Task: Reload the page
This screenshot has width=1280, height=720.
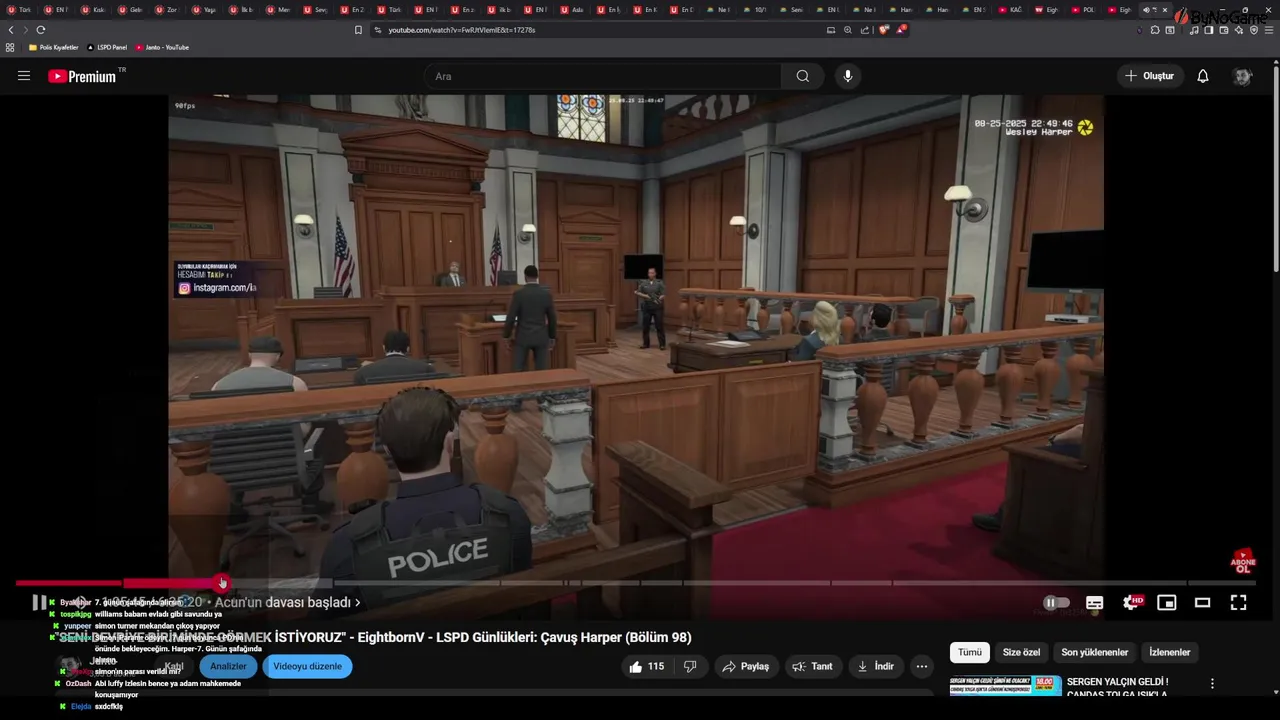Action: pos(40,30)
